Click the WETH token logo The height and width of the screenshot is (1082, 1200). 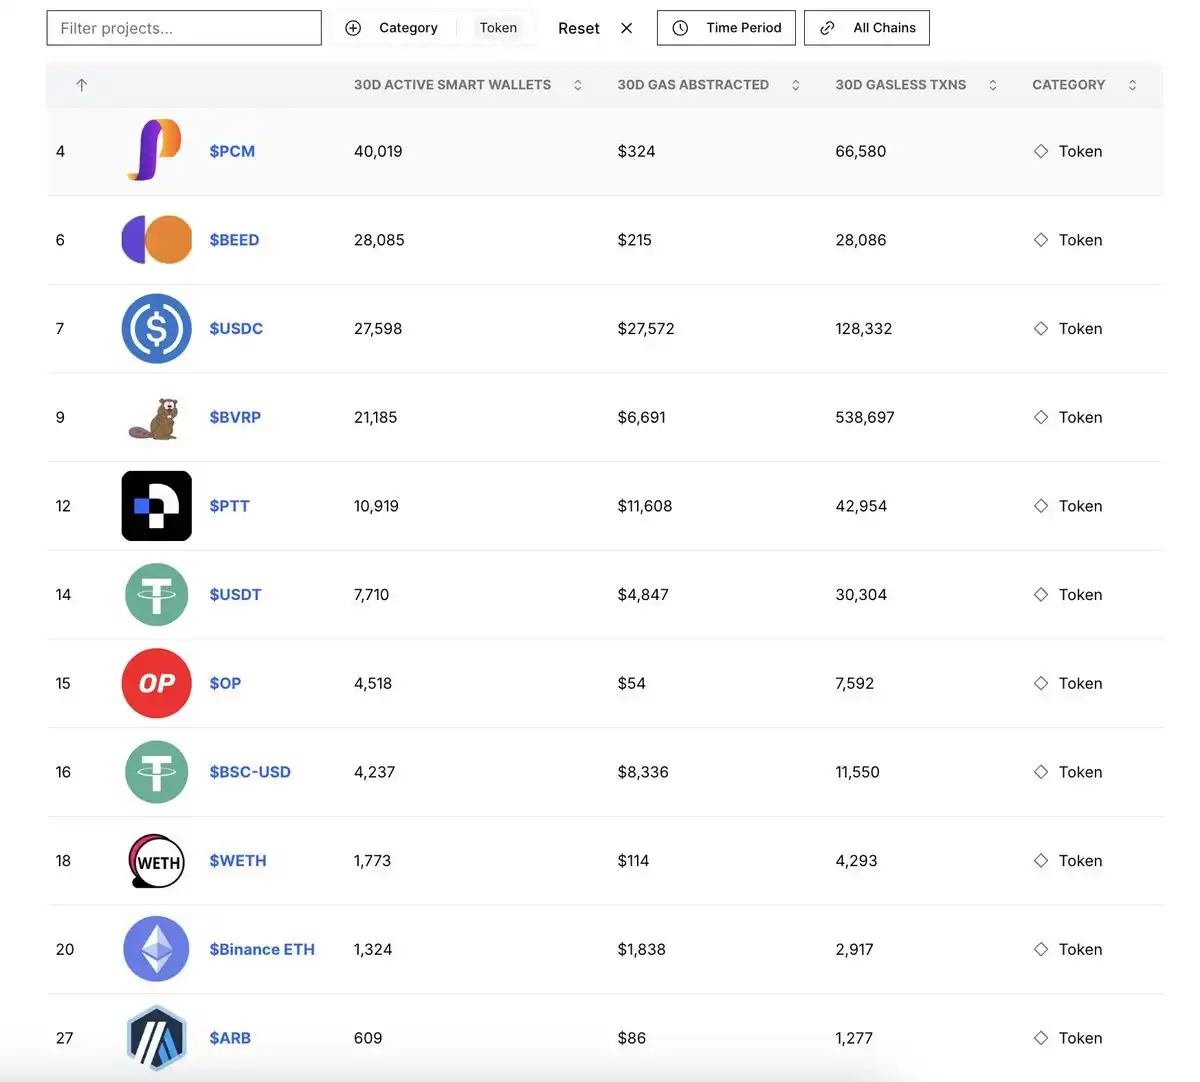tap(157, 861)
